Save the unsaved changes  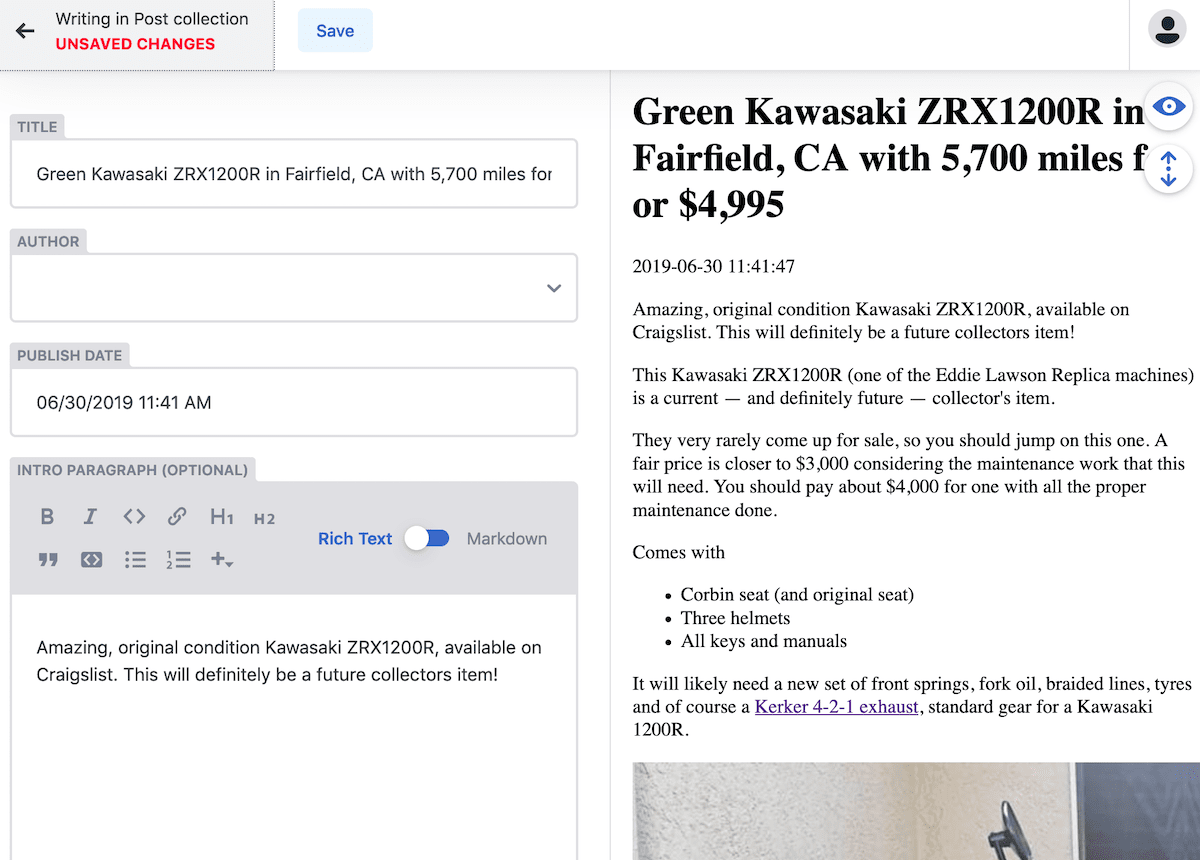[x=335, y=31]
